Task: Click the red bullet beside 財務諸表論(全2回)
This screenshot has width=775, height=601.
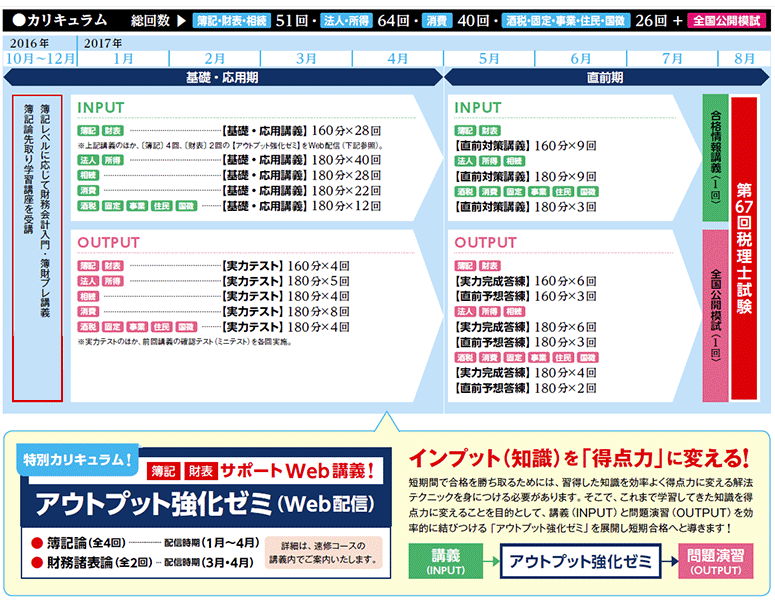Action: [36, 562]
